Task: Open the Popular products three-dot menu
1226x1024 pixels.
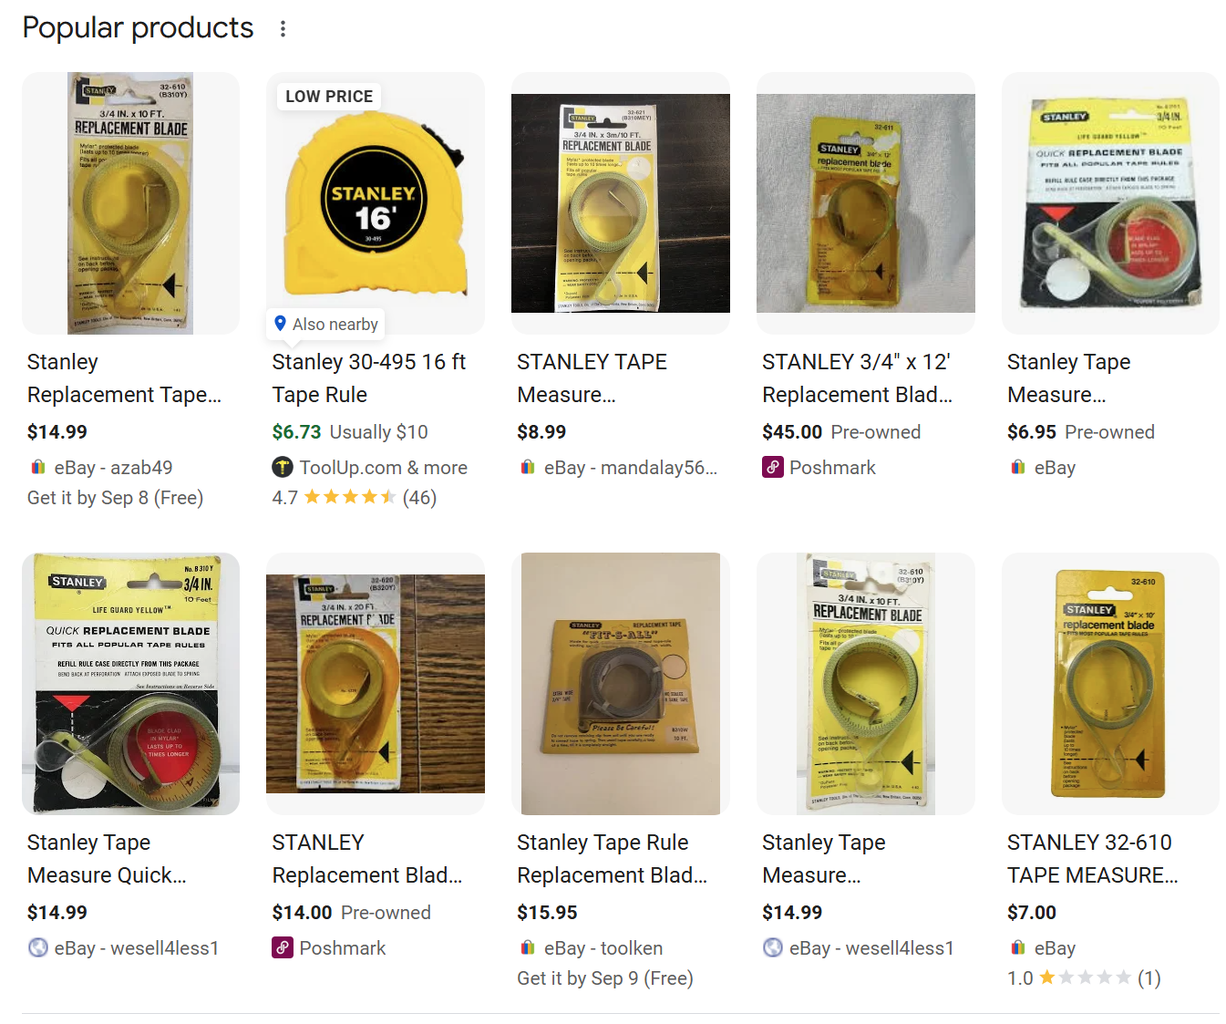Action: (x=283, y=29)
